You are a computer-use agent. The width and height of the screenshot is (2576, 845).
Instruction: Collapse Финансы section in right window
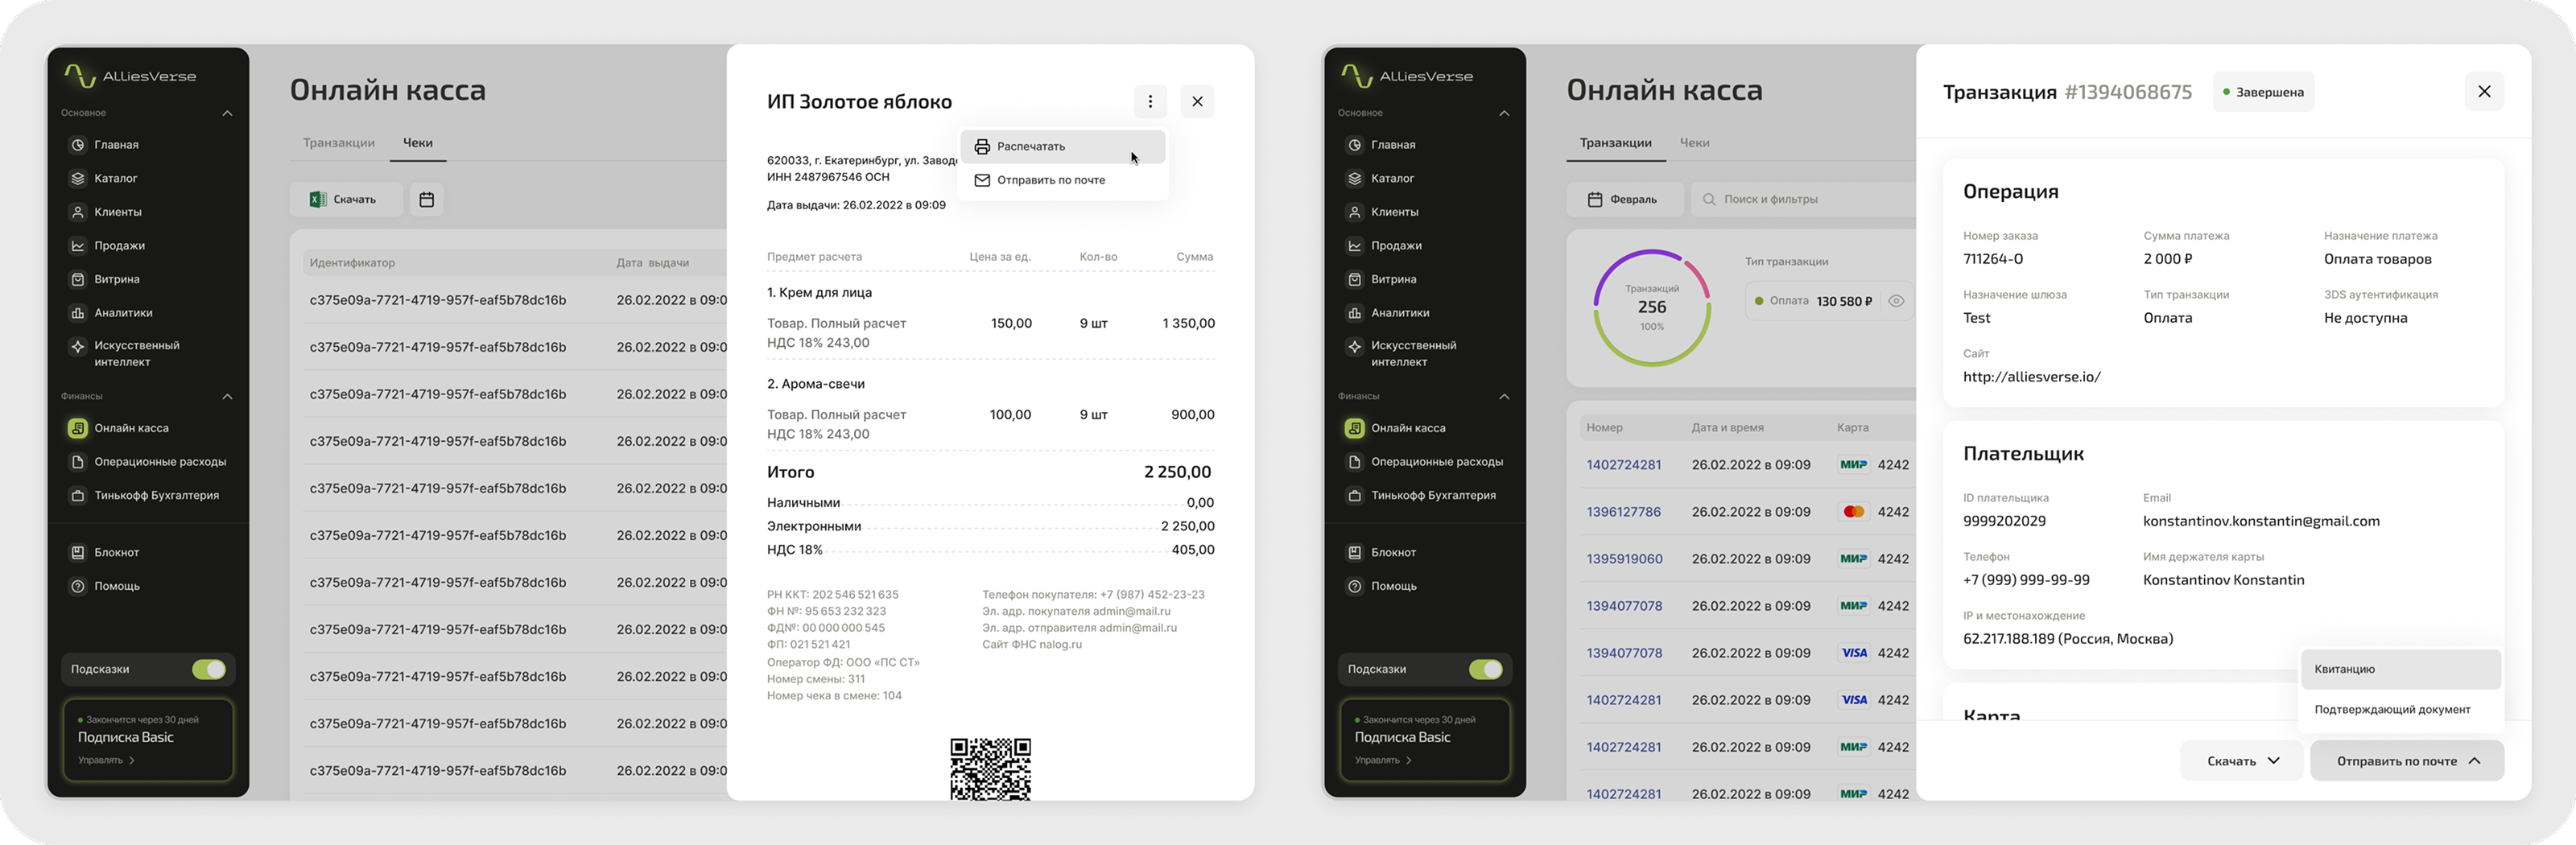click(x=1504, y=397)
